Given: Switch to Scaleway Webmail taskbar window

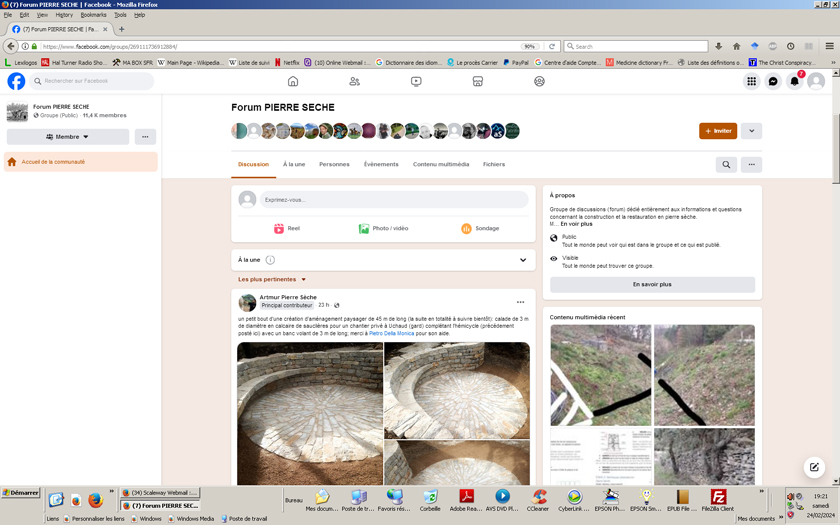Looking at the screenshot, I should [160, 493].
